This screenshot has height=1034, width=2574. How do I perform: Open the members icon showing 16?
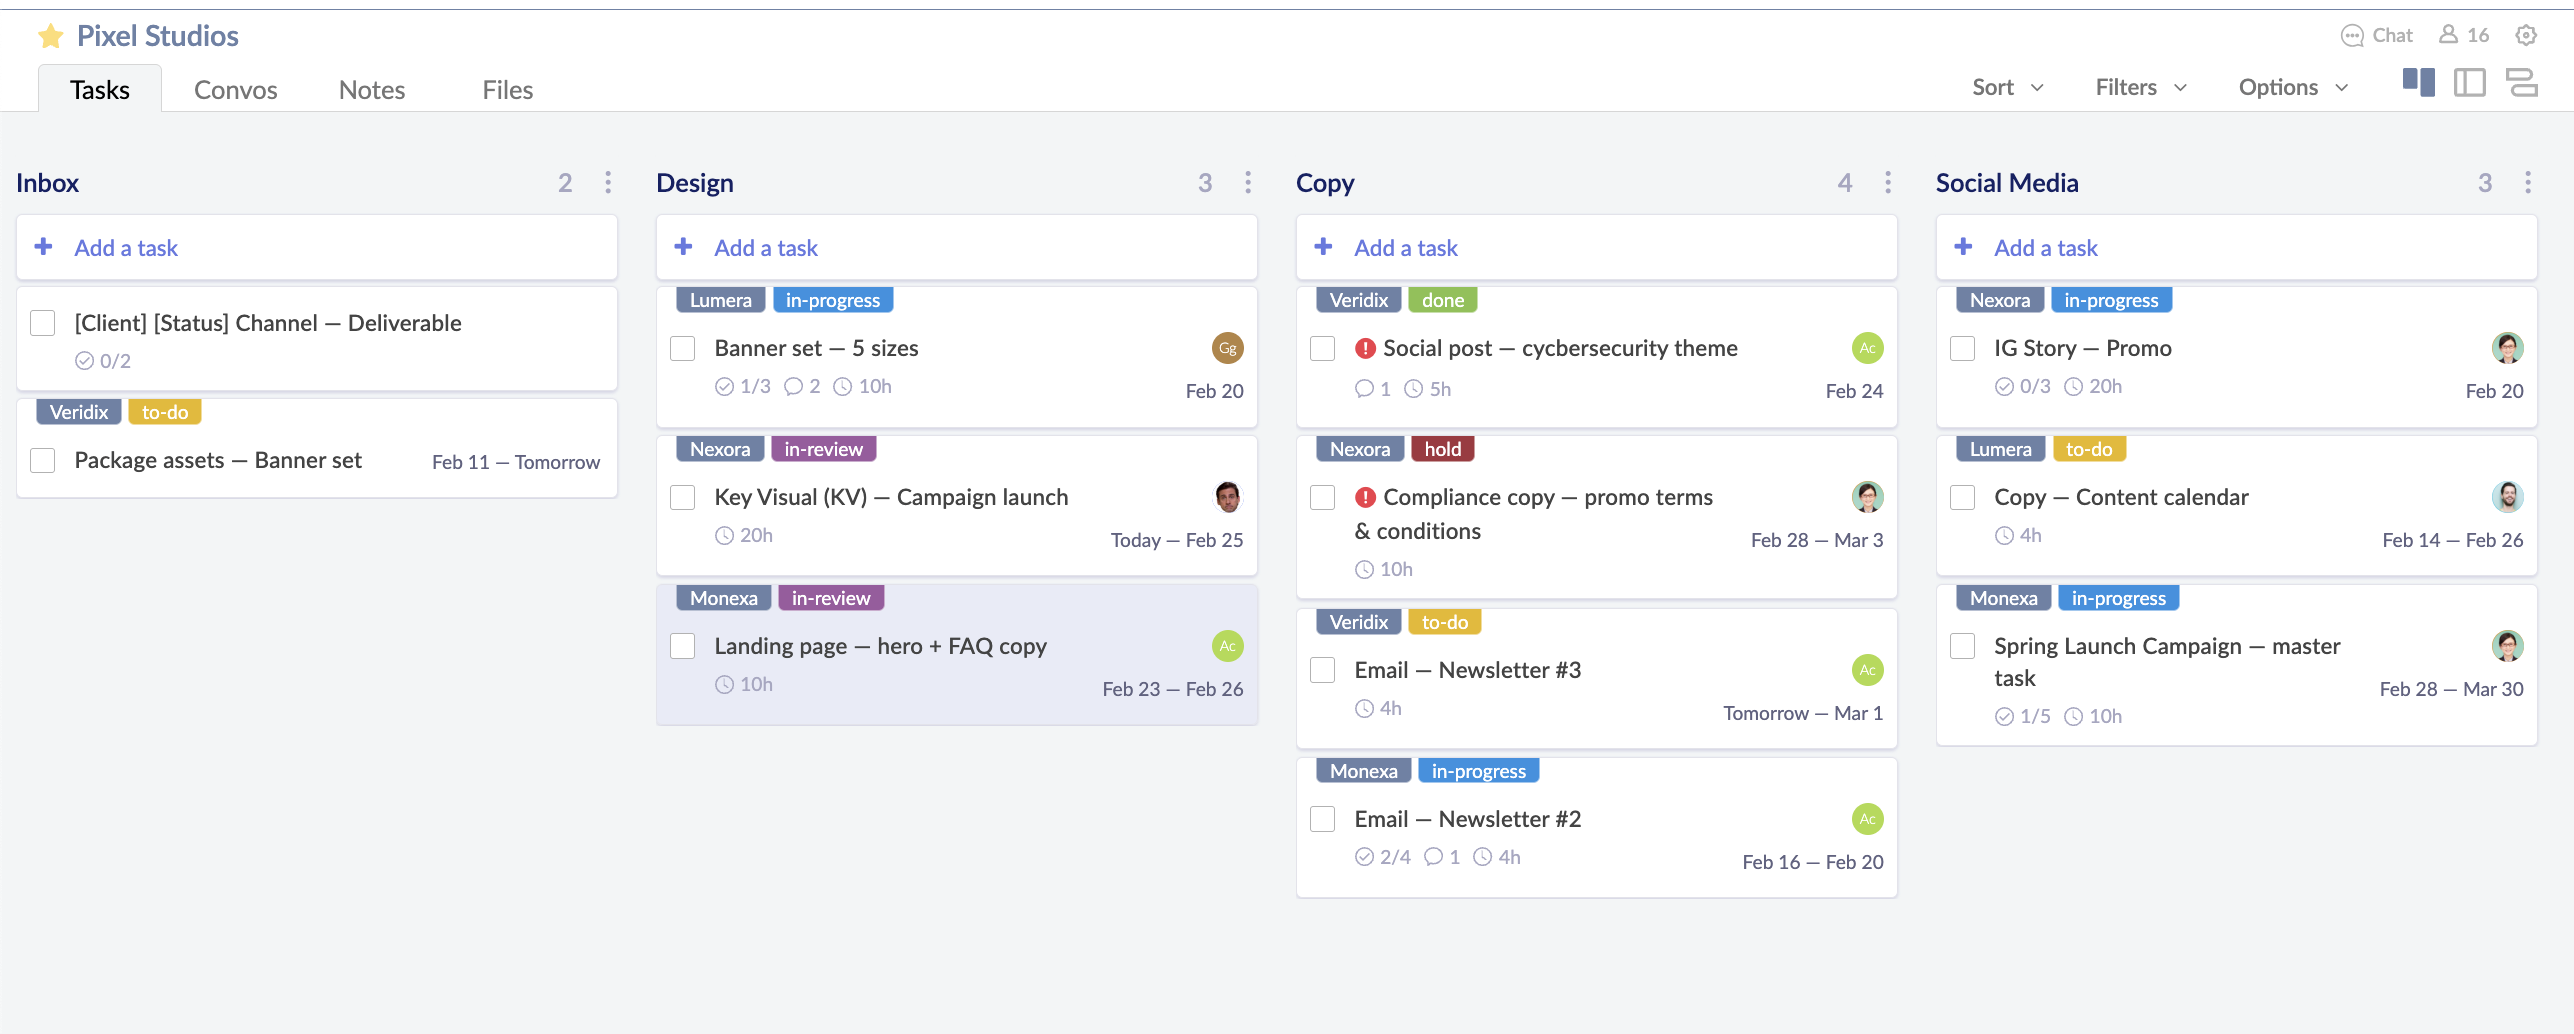tap(2448, 35)
